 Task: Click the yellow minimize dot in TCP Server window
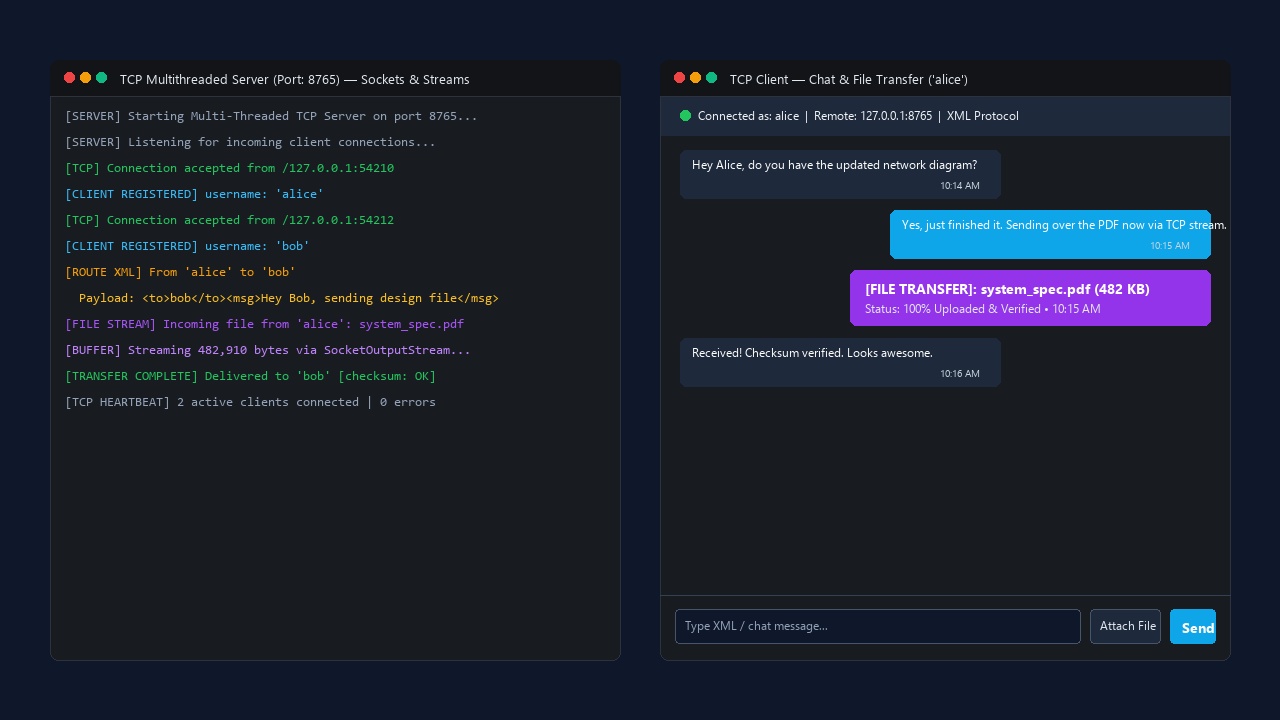point(85,78)
